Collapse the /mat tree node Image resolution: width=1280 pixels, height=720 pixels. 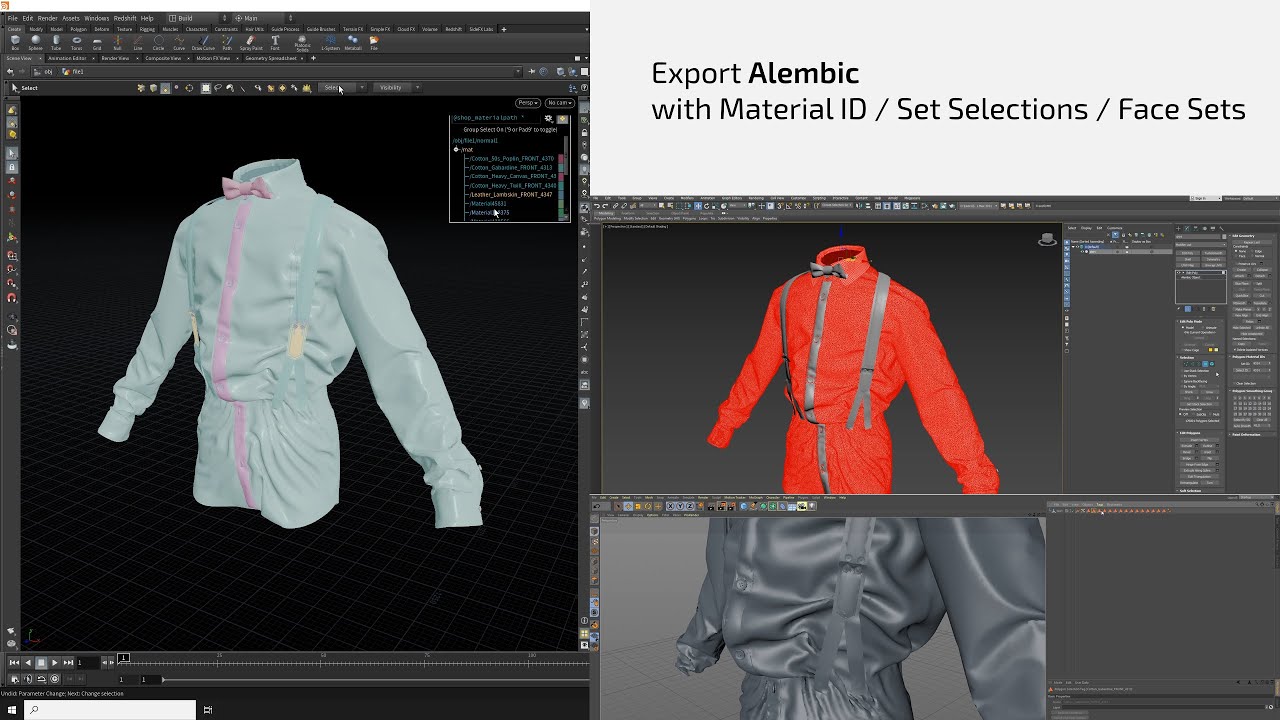pos(456,149)
